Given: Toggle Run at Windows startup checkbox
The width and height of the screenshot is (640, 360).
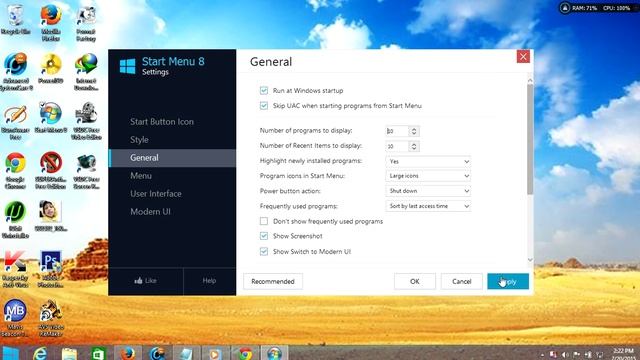Looking at the screenshot, I should point(264,91).
